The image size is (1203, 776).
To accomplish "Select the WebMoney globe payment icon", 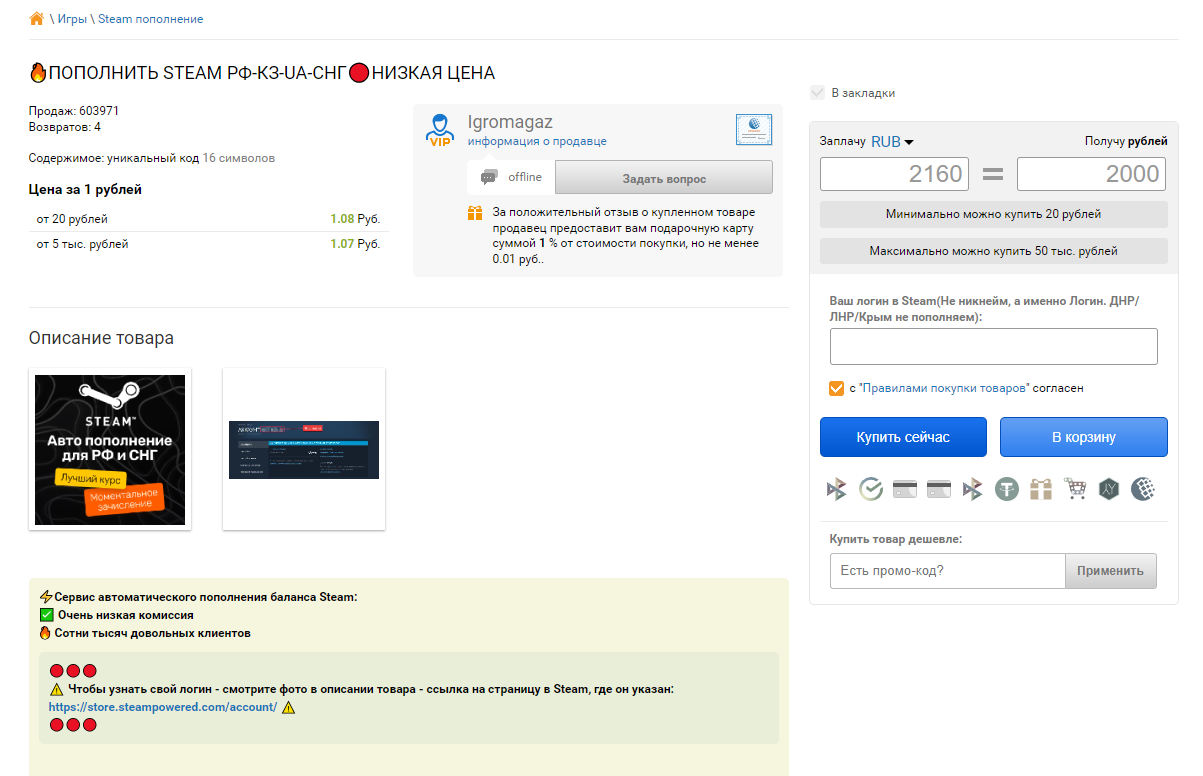I will (1143, 489).
